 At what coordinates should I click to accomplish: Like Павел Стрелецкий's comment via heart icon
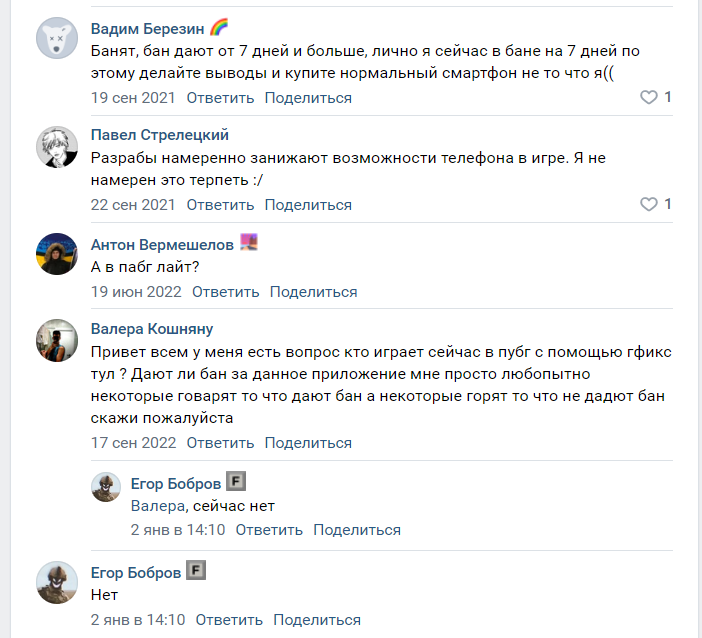click(x=648, y=204)
